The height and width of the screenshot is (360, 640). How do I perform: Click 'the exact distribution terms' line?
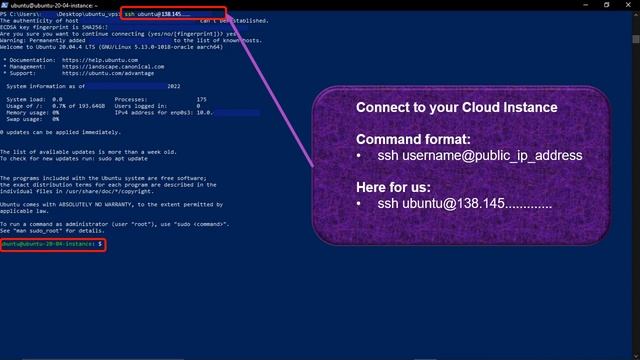(108, 184)
